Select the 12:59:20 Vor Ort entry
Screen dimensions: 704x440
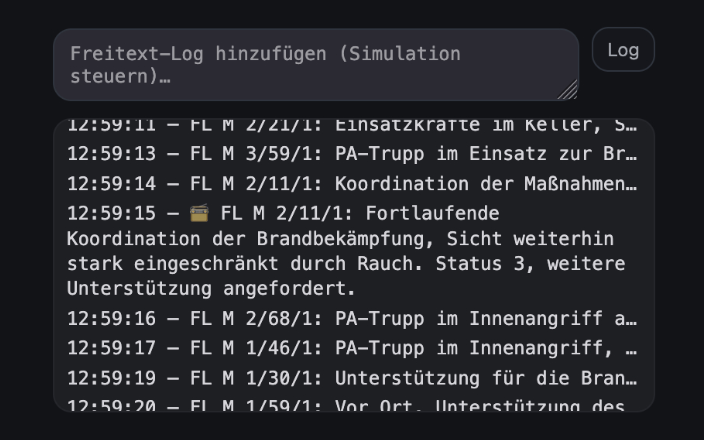[352, 405]
